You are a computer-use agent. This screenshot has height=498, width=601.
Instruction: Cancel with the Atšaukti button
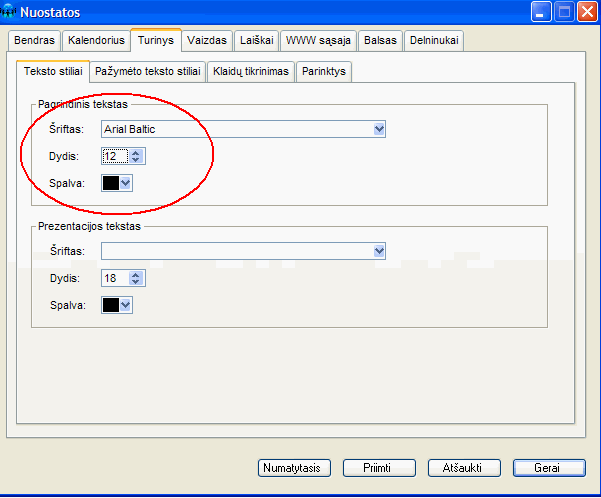click(x=463, y=467)
